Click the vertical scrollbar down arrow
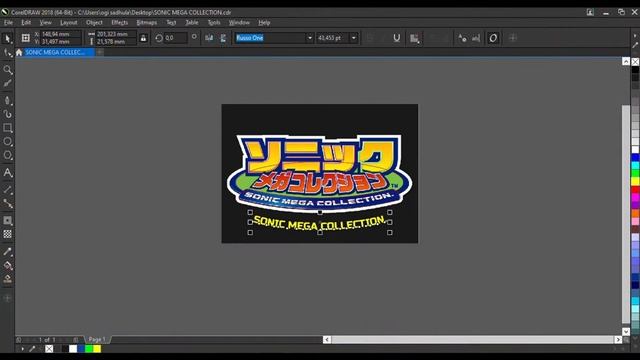The image size is (640, 360). click(x=626, y=331)
